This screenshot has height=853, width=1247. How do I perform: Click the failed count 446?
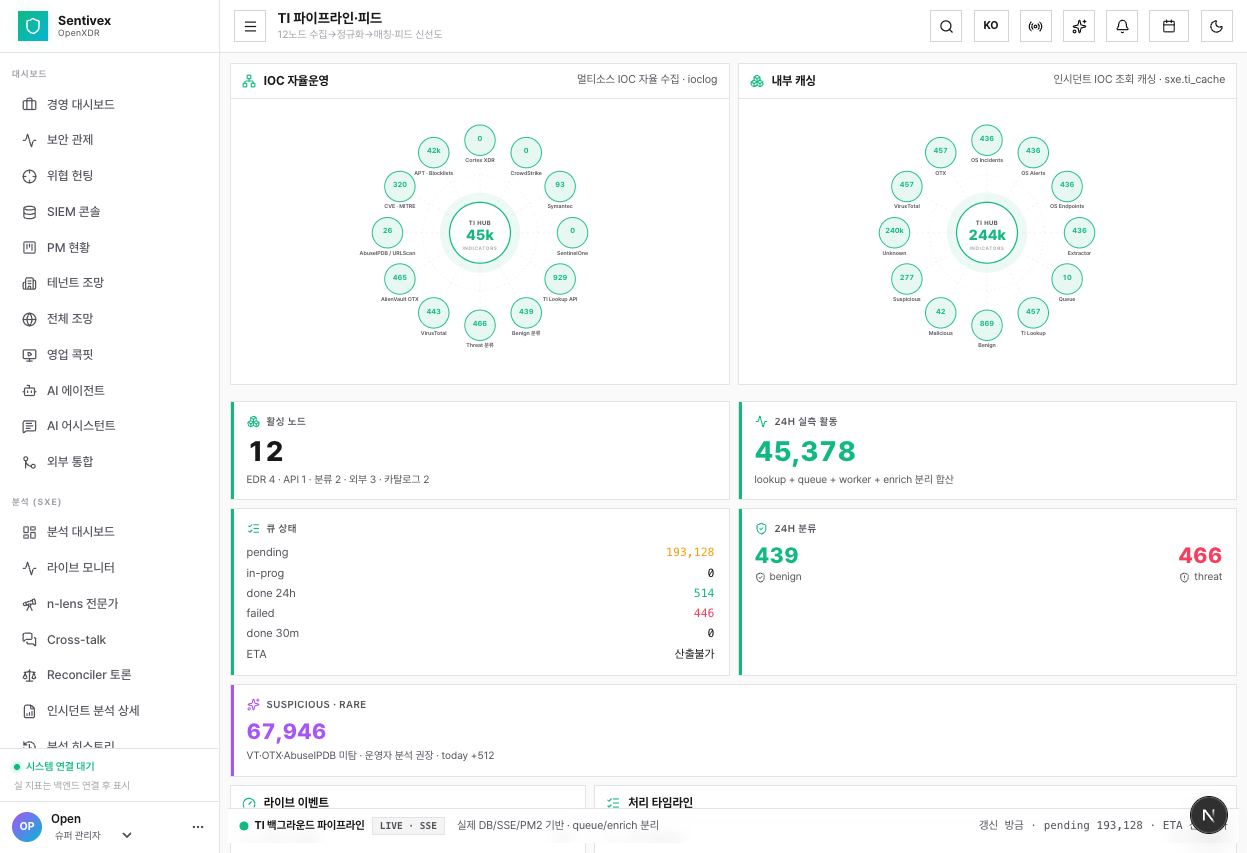click(x=704, y=613)
